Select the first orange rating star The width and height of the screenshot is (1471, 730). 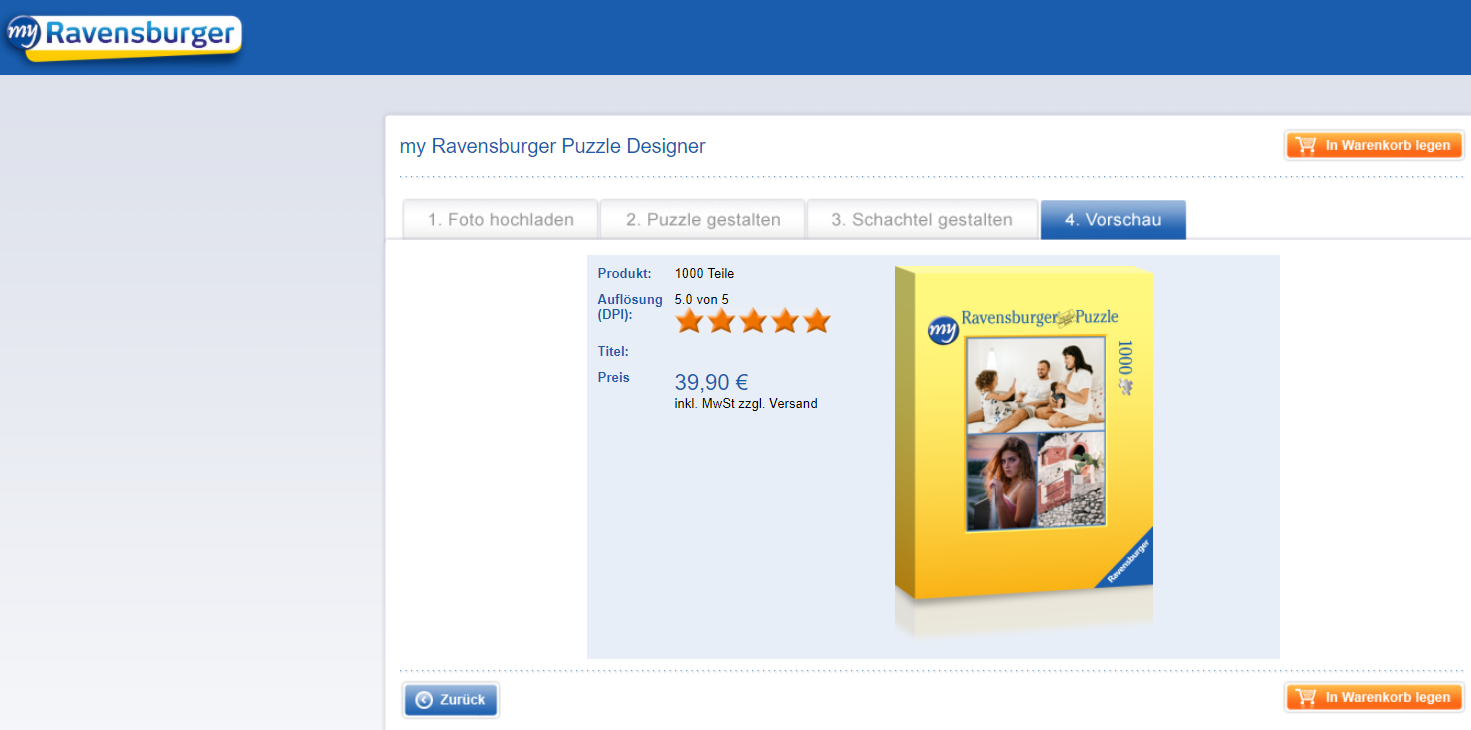pyautogui.click(x=689, y=321)
